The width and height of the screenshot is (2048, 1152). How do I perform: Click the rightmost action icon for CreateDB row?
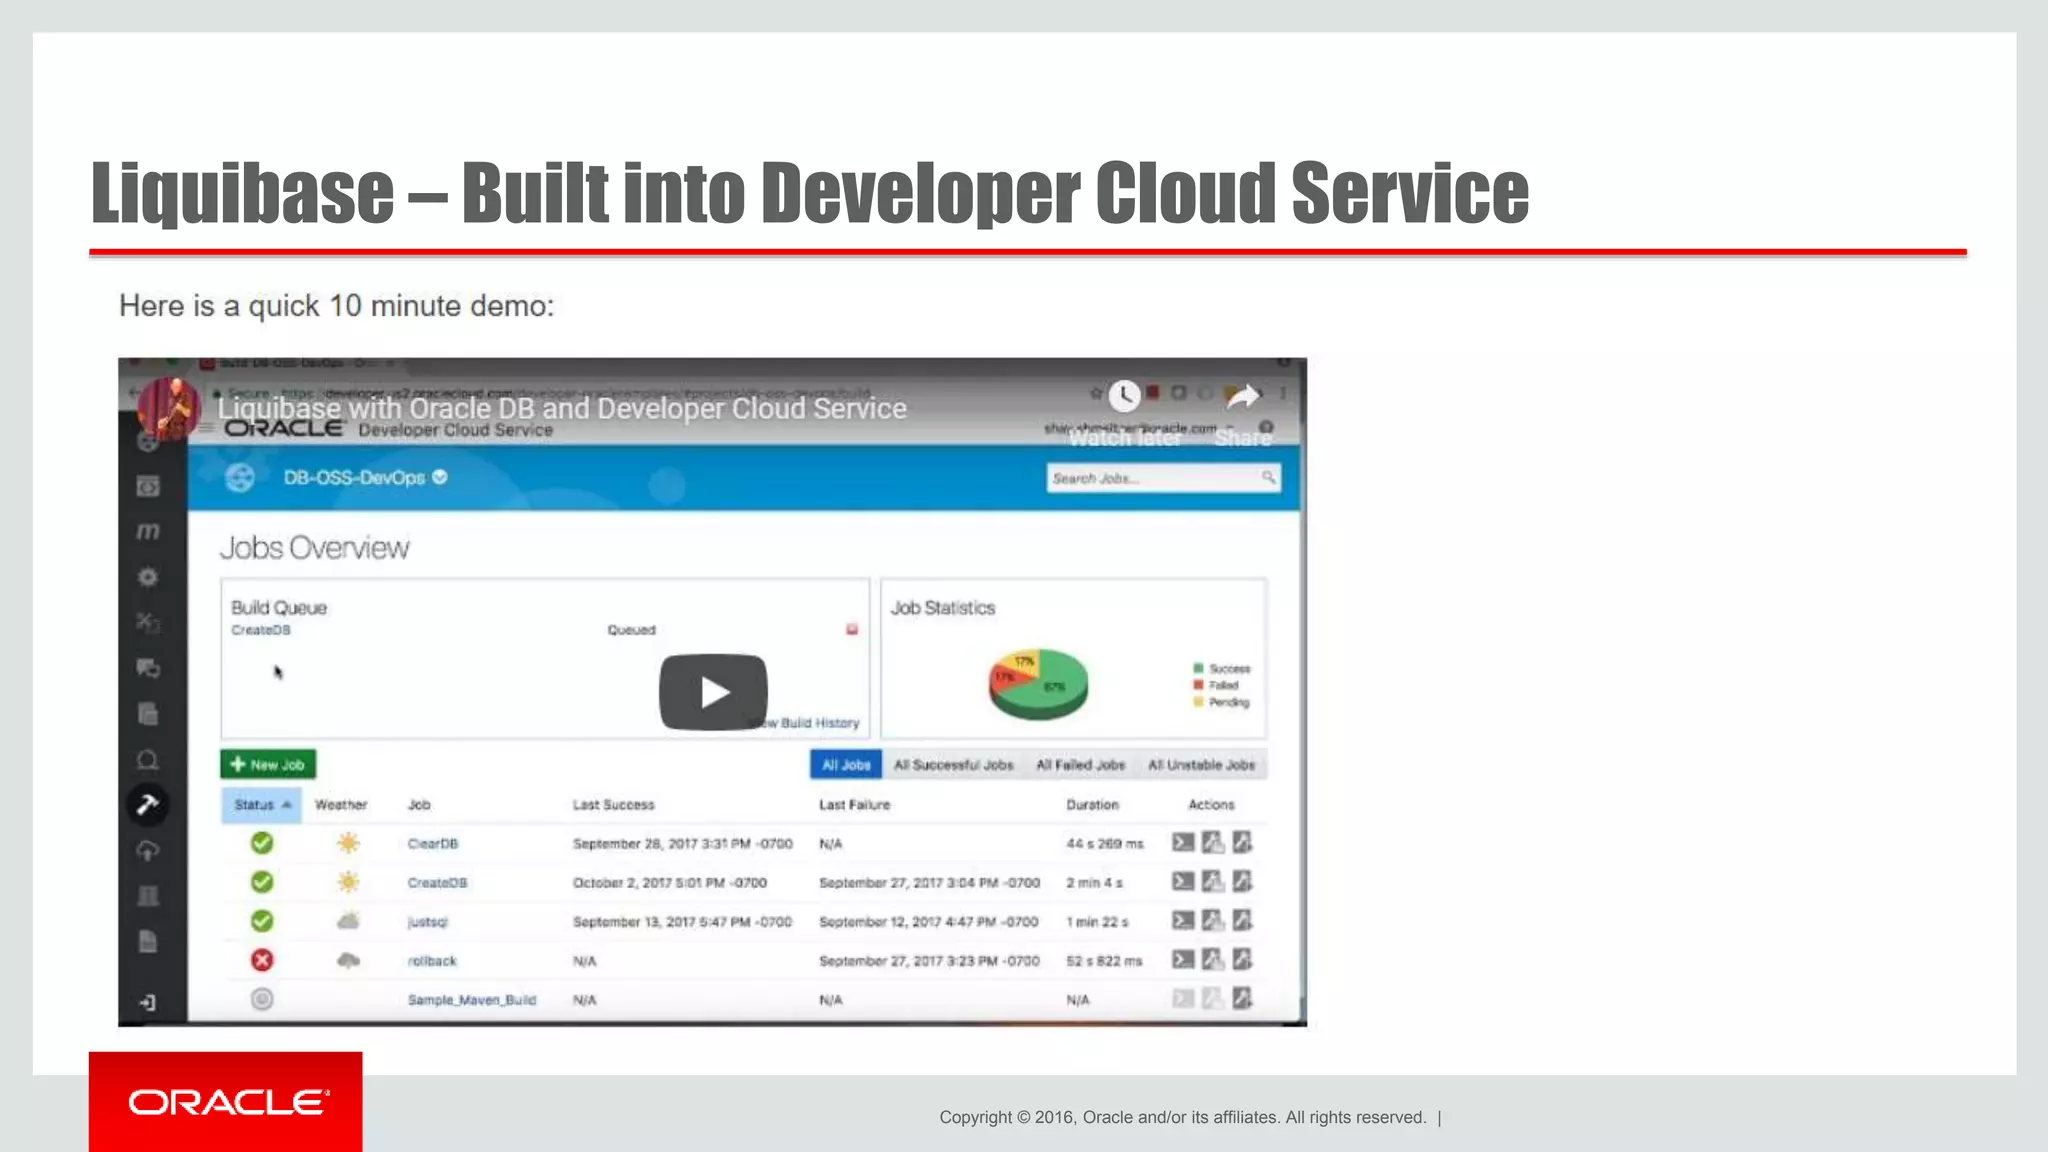(1242, 881)
